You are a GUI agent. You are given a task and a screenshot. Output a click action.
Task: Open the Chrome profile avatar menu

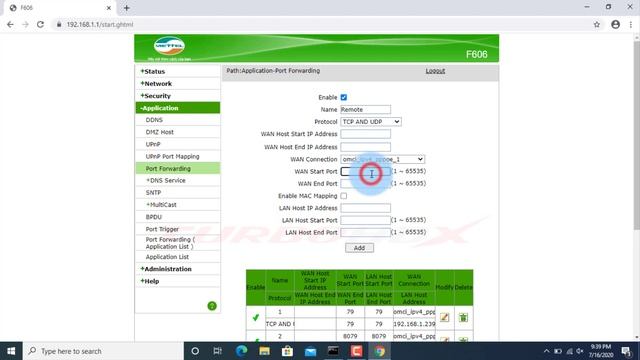tap(616, 24)
